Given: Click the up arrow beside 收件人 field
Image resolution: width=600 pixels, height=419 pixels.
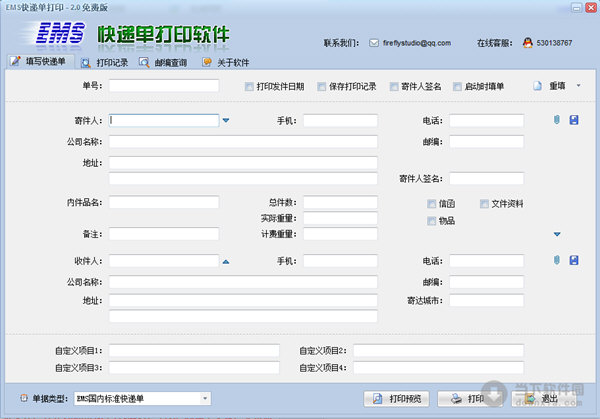Looking at the screenshot, I should click(226, 262).
